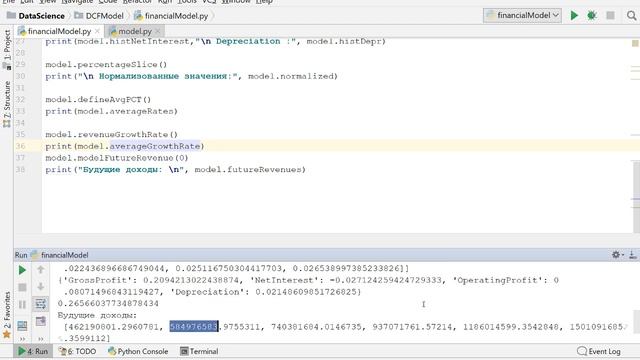Image resolution: width=640 pixels, height=360 pixels.
Task: Open the Terminal tab
Action: click(199, 351)
